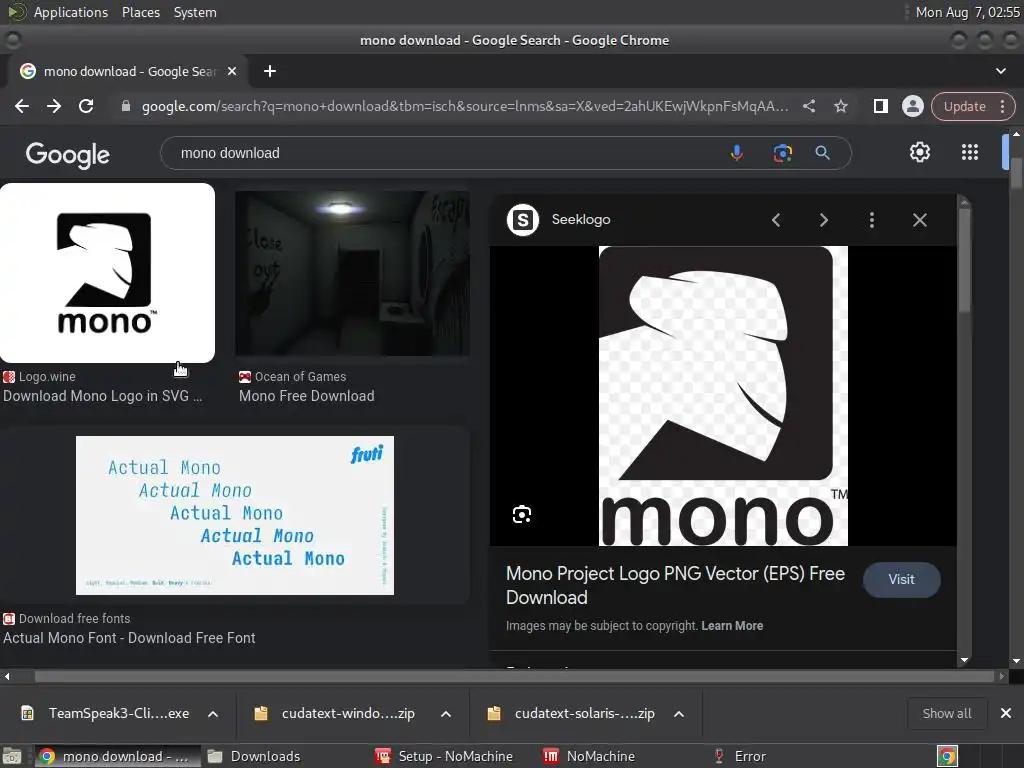Screen dimensions: 1024x768
Task: Click the preview panel vertical scrollbar
Action: [965, 261]
